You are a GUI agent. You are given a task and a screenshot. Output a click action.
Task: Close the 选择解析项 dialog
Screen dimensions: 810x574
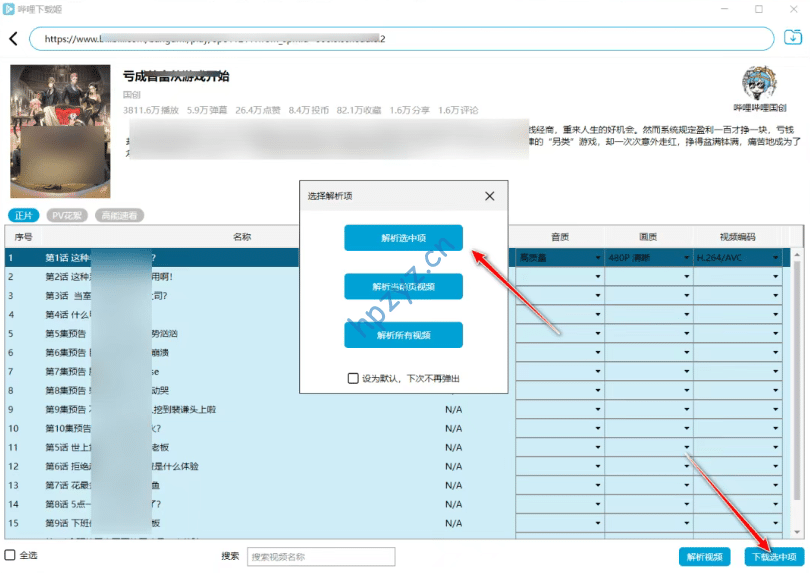coord(489,196)
